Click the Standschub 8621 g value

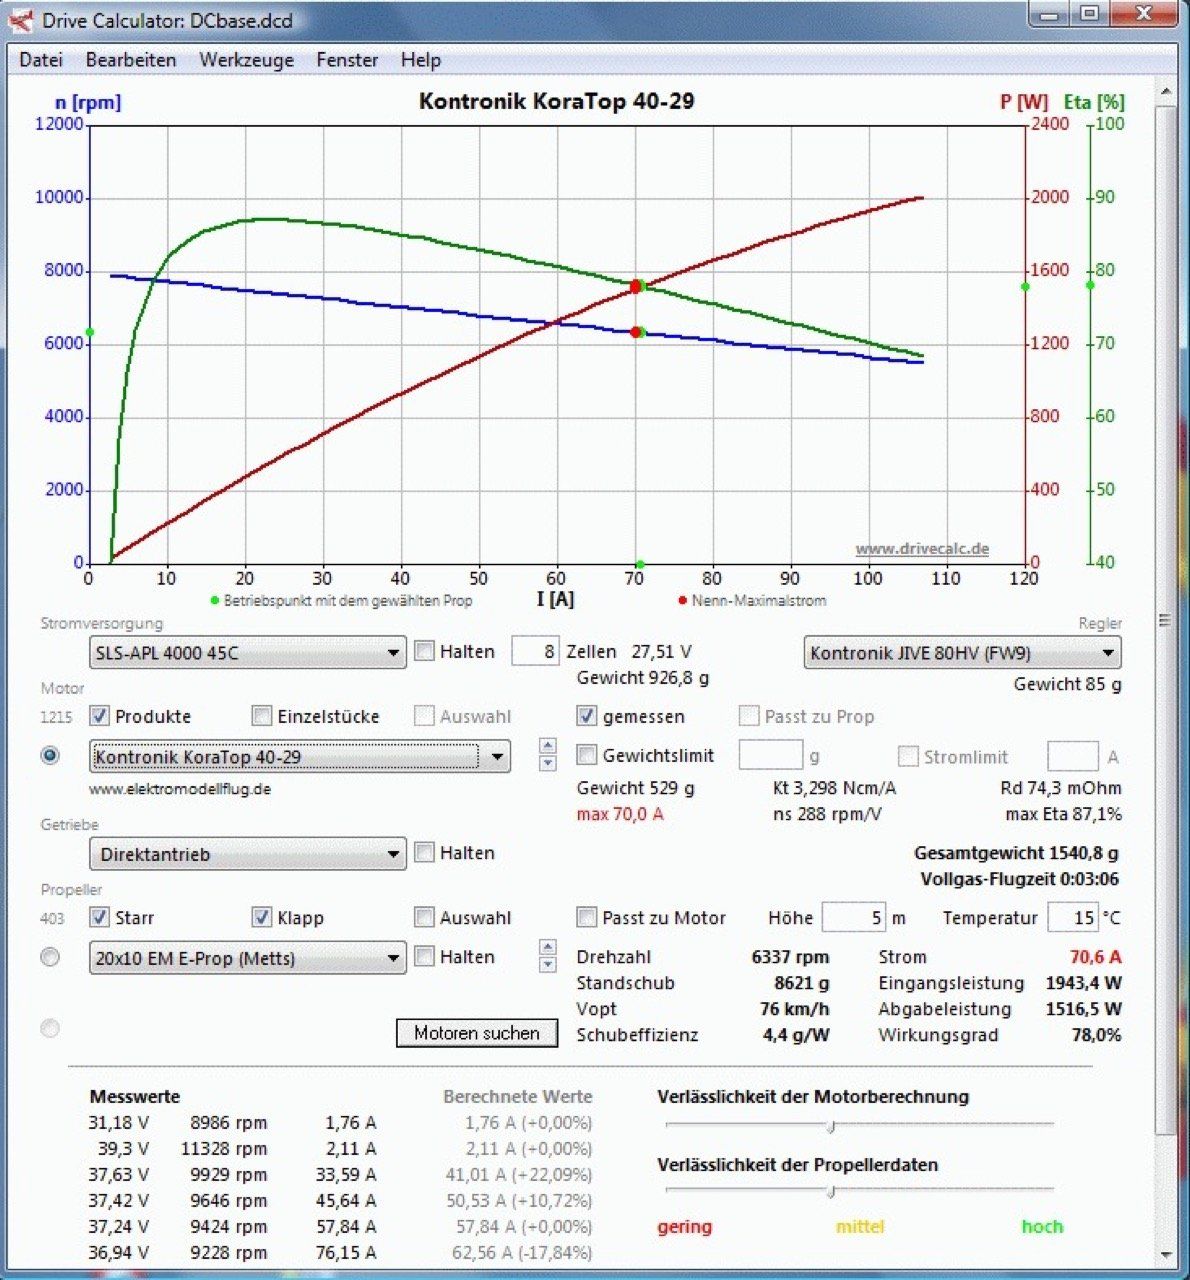802,983
